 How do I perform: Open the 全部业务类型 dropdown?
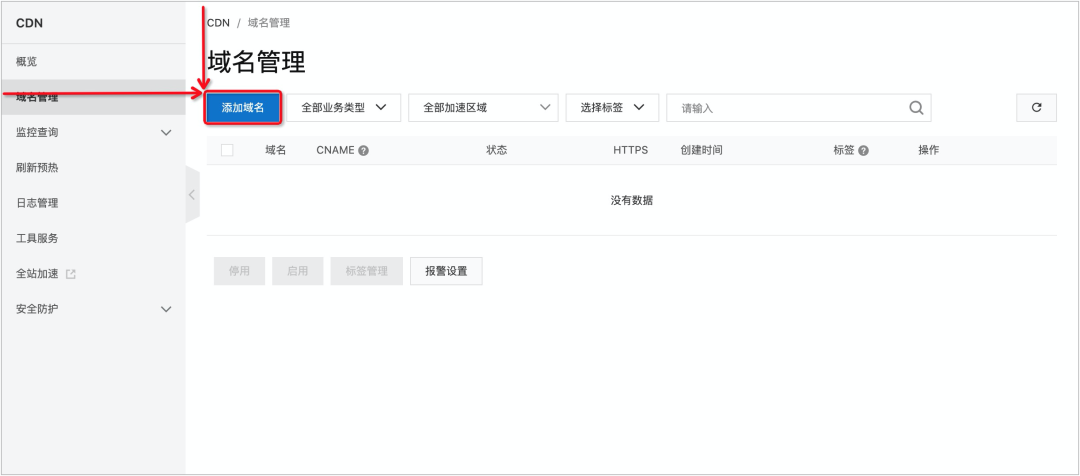(x=344, y=108)
